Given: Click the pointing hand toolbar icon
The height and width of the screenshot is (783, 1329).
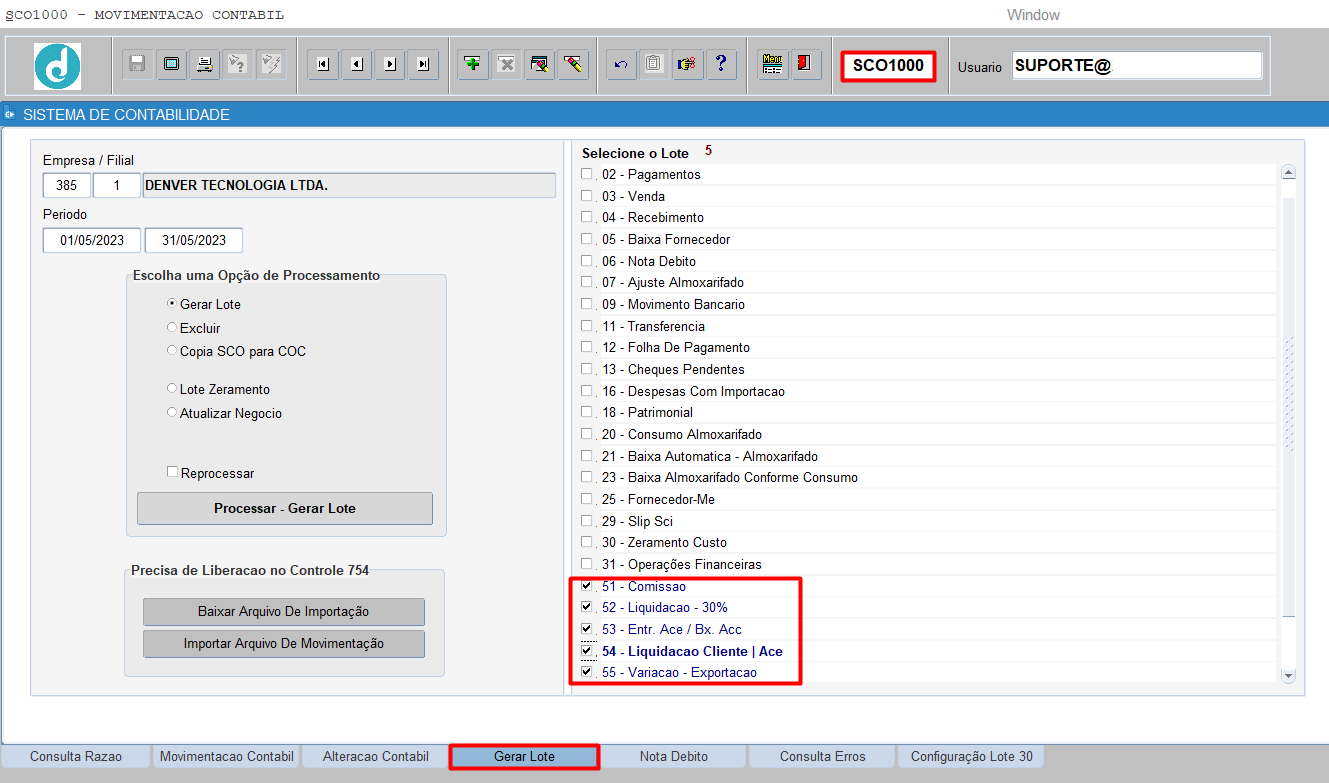Looking at the screenshot, I should (686, 64).
